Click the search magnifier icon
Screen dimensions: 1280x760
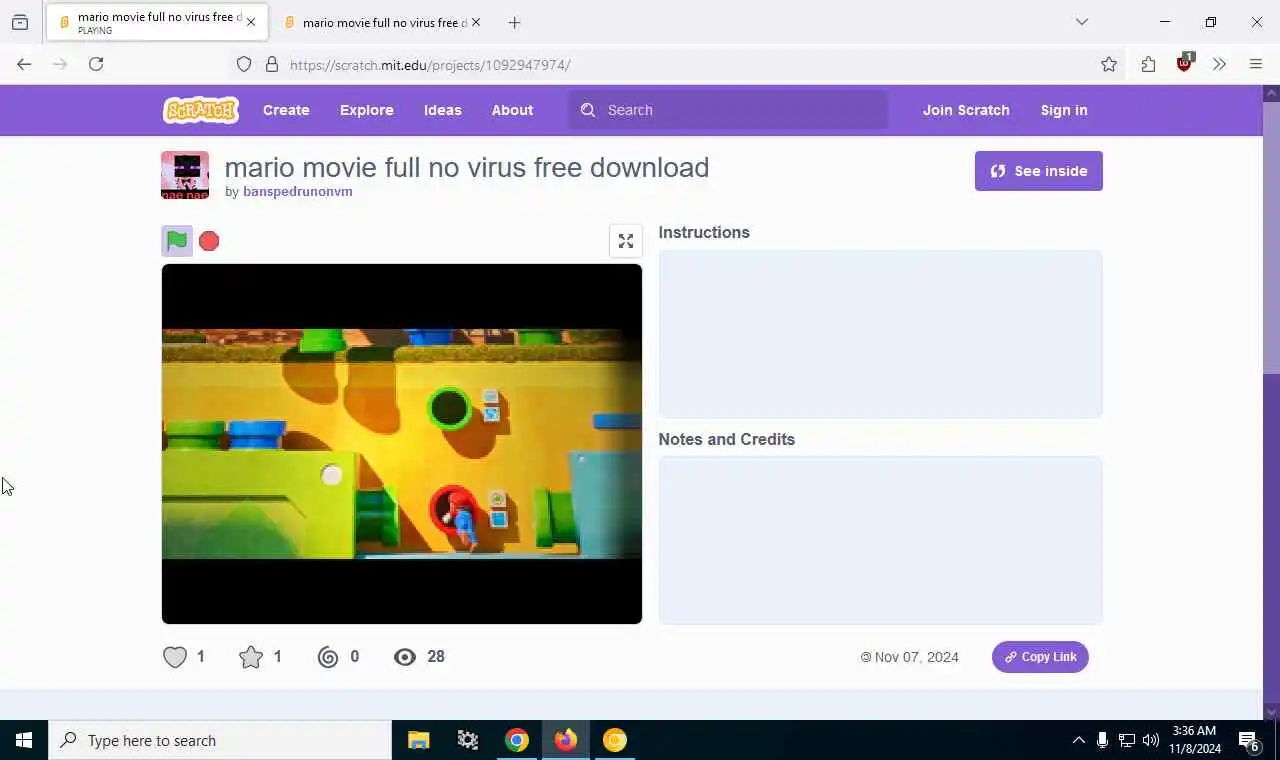coord(588,110)
